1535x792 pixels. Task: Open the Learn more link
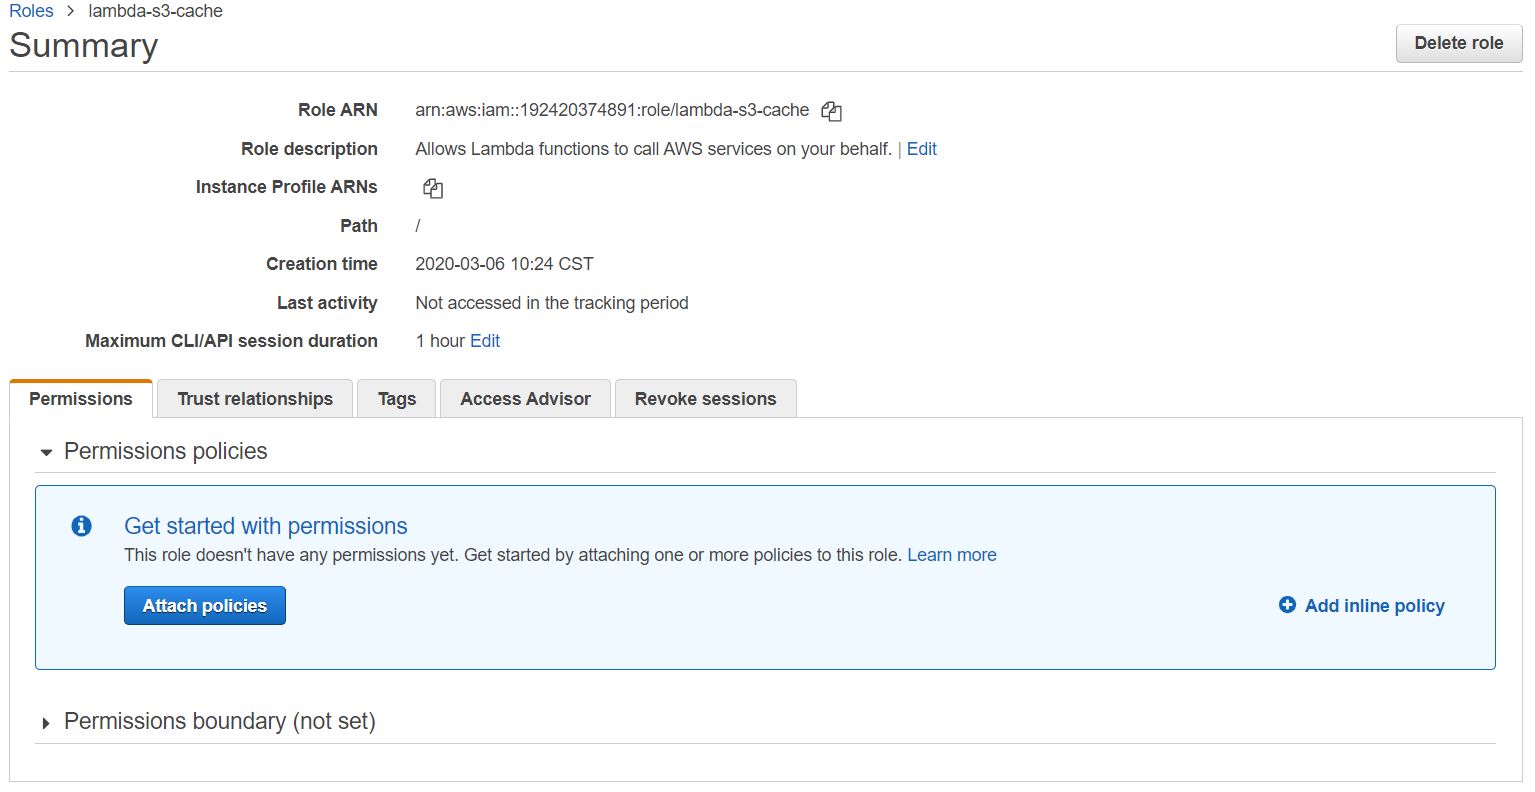[x=951, y=555]
